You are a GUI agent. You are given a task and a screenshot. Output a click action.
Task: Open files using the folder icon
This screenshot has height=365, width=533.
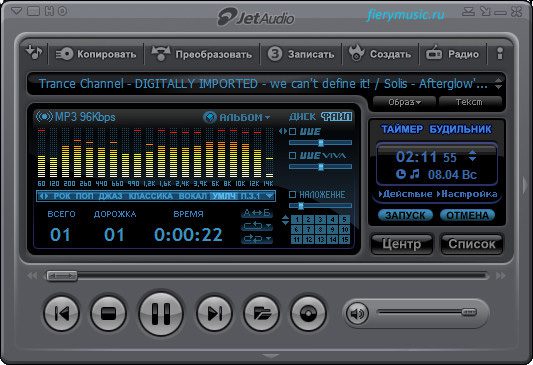tap(261, 313)
